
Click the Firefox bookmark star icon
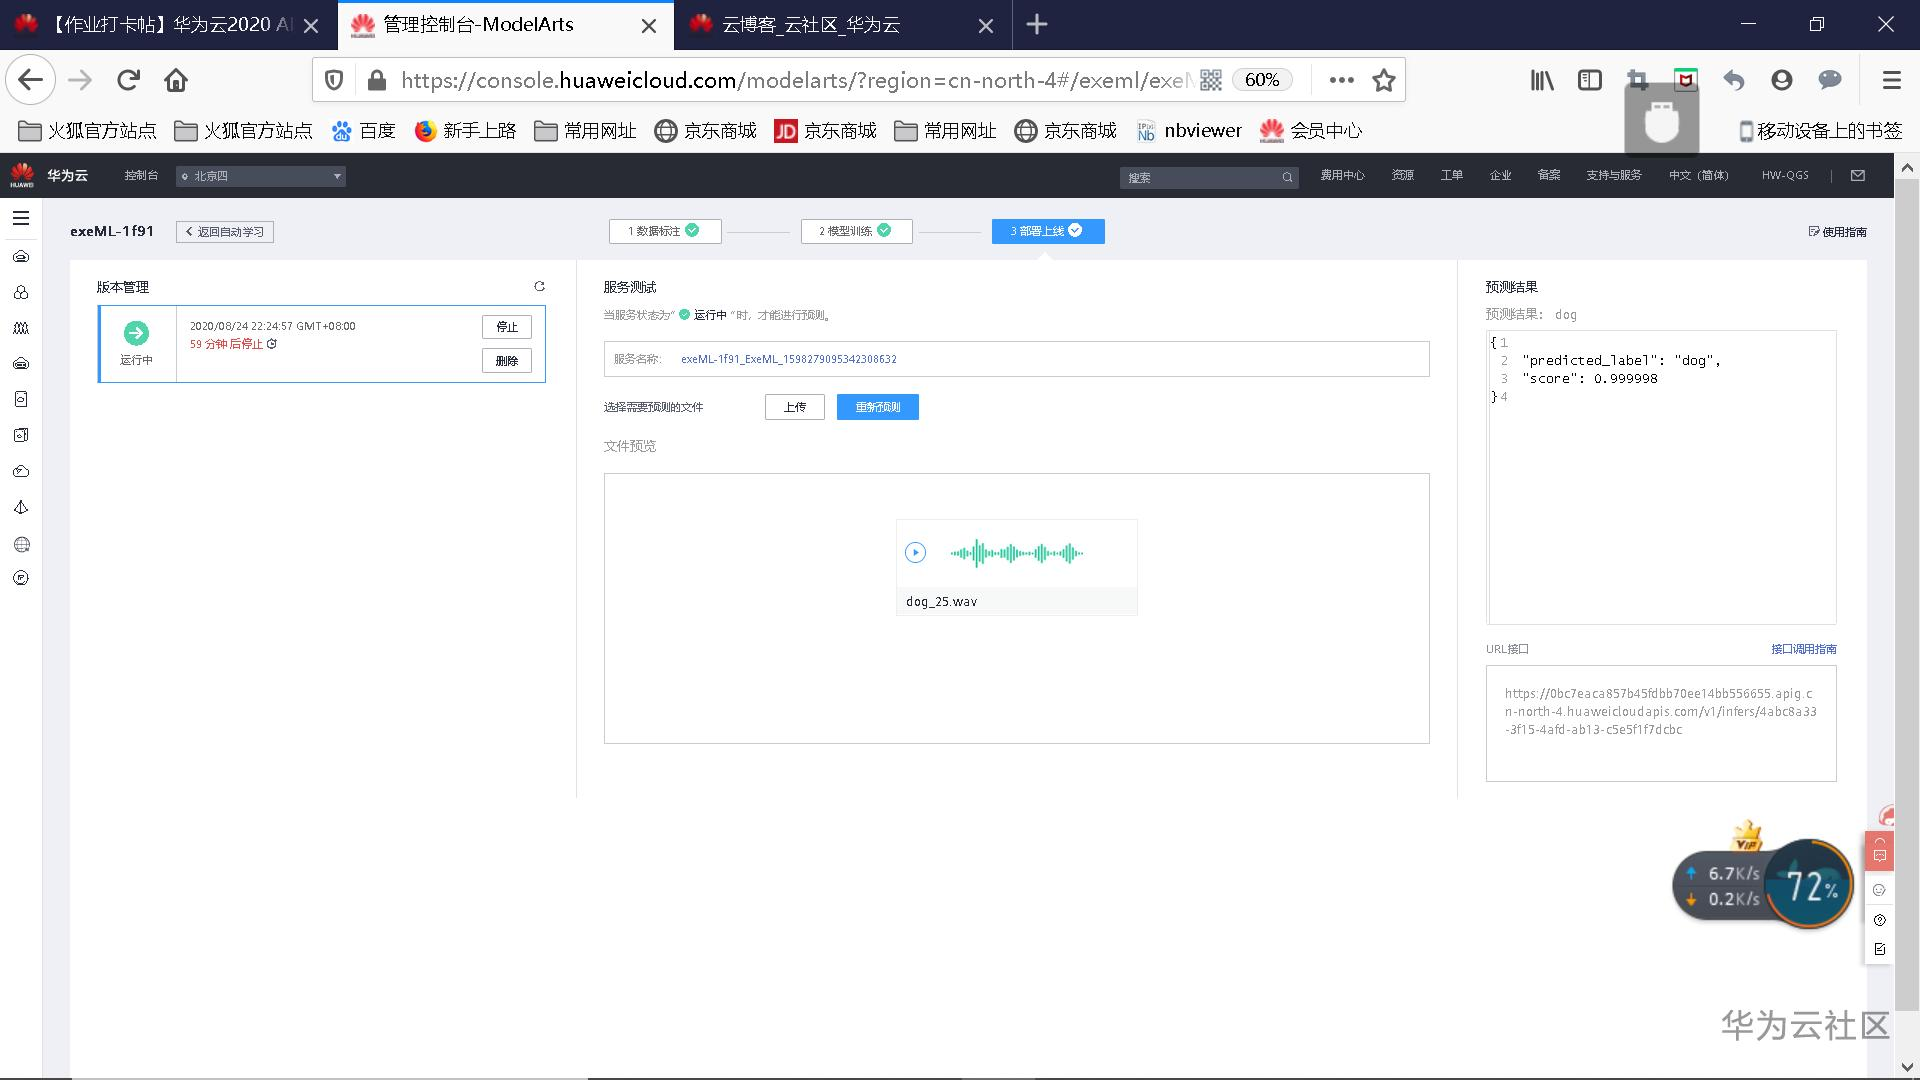[1383, 80]
